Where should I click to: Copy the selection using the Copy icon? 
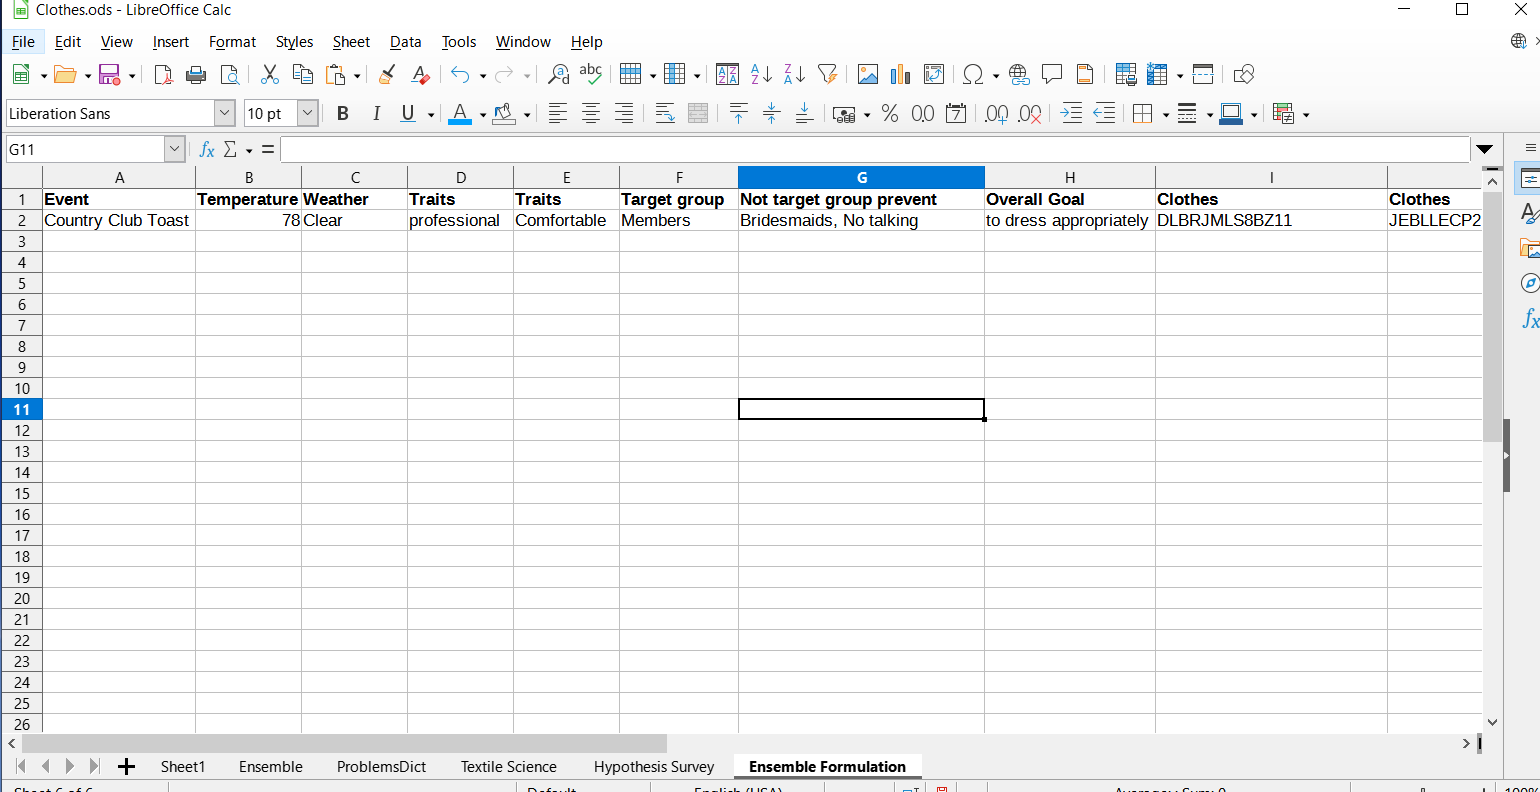302,75
